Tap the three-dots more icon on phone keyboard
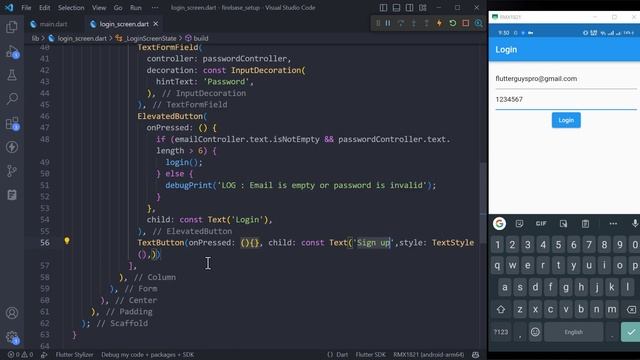Image resolution: width=640 pixels, height=360 pixels. click(613, 224)
